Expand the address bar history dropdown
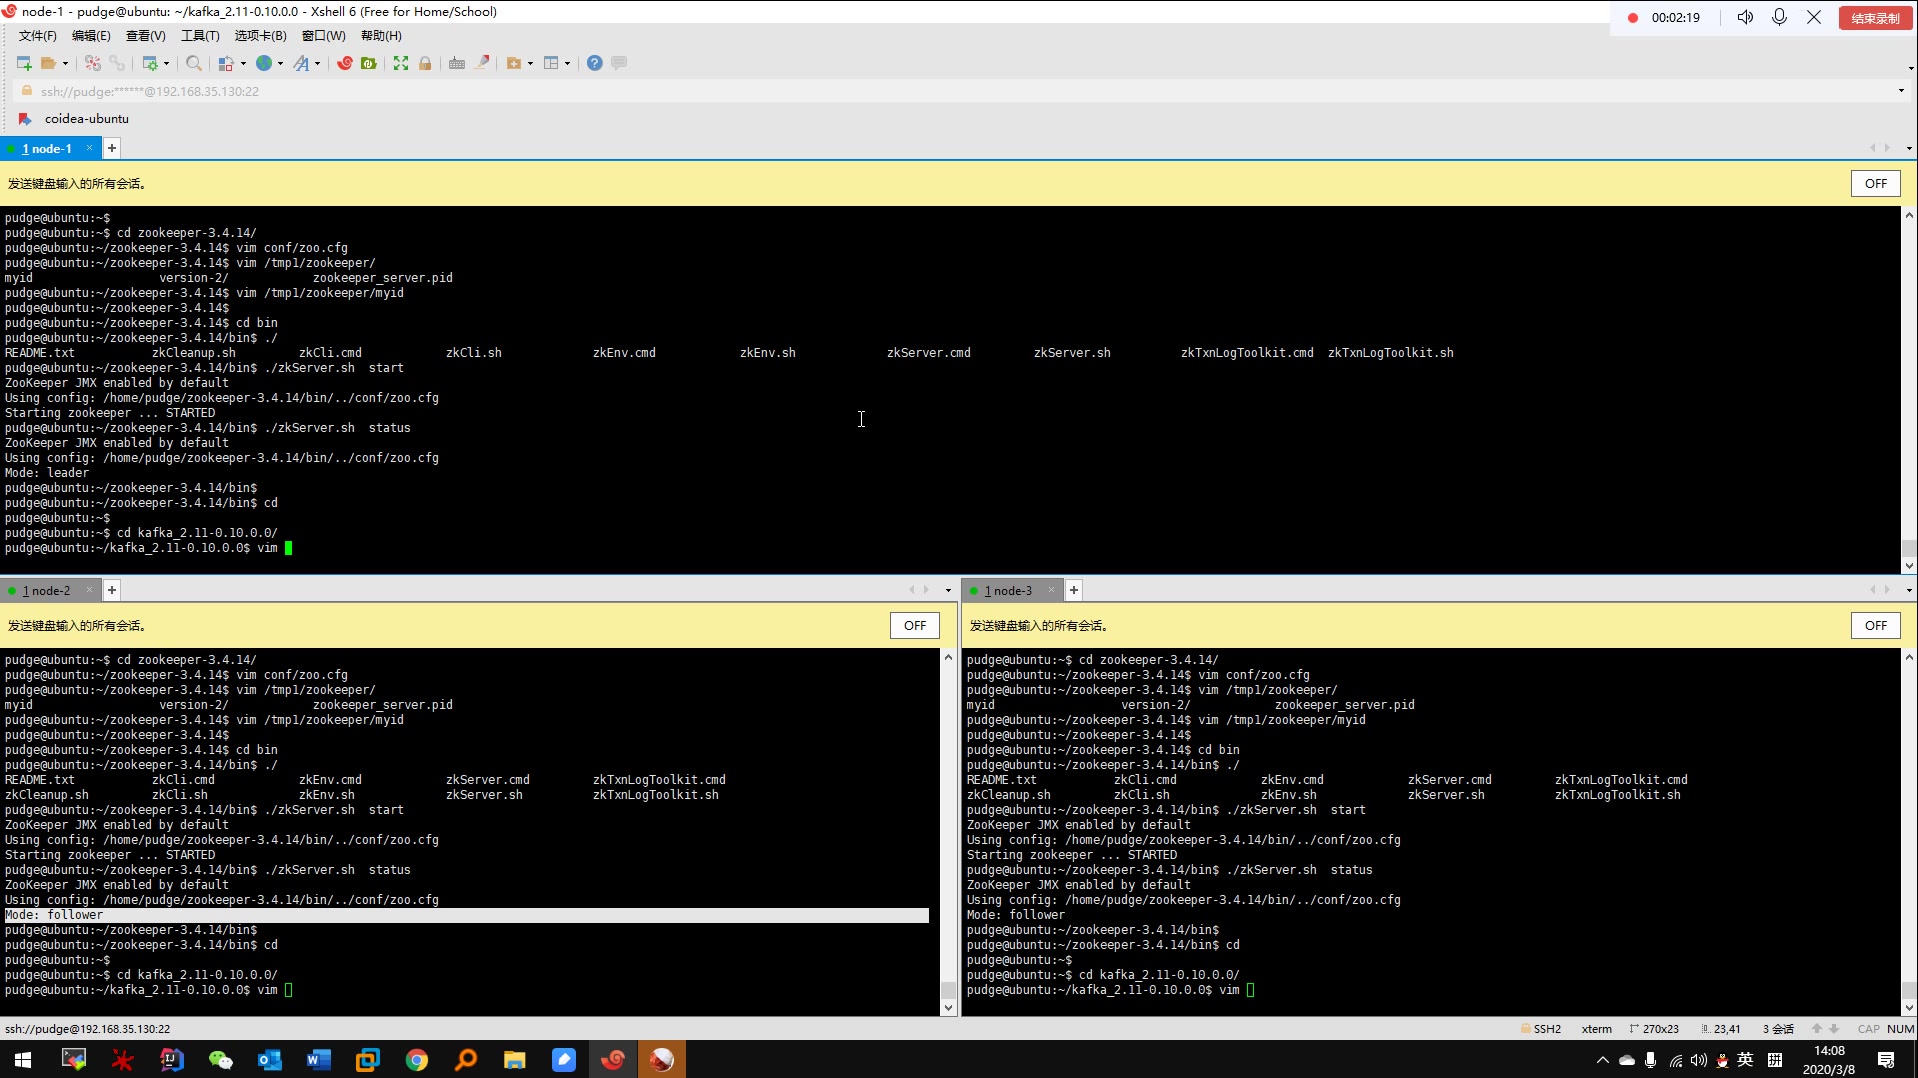Image resolution: width=1918 pixels, height=1078 pixels. 1901,91
